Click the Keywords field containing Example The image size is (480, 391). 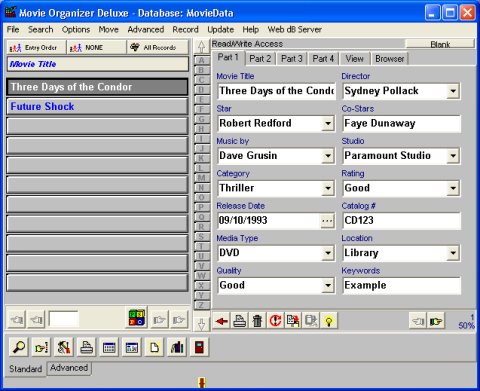click(x=402, y=285)
